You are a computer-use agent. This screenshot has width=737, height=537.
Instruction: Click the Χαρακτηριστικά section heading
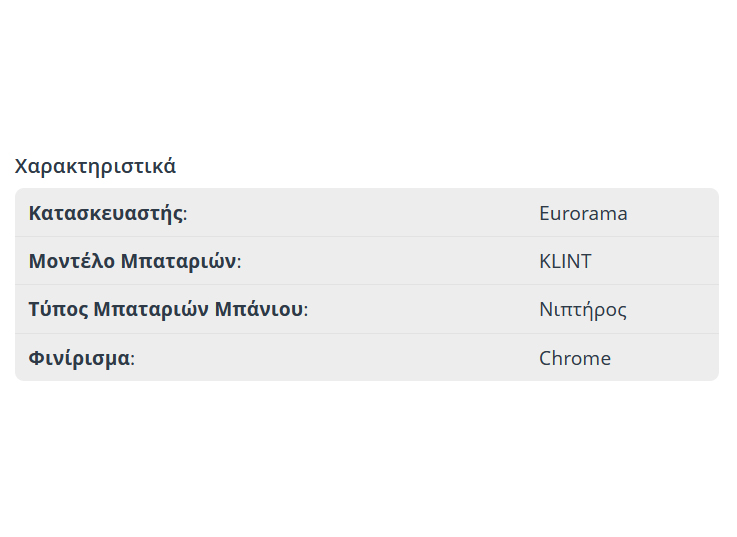pos(95,166)
